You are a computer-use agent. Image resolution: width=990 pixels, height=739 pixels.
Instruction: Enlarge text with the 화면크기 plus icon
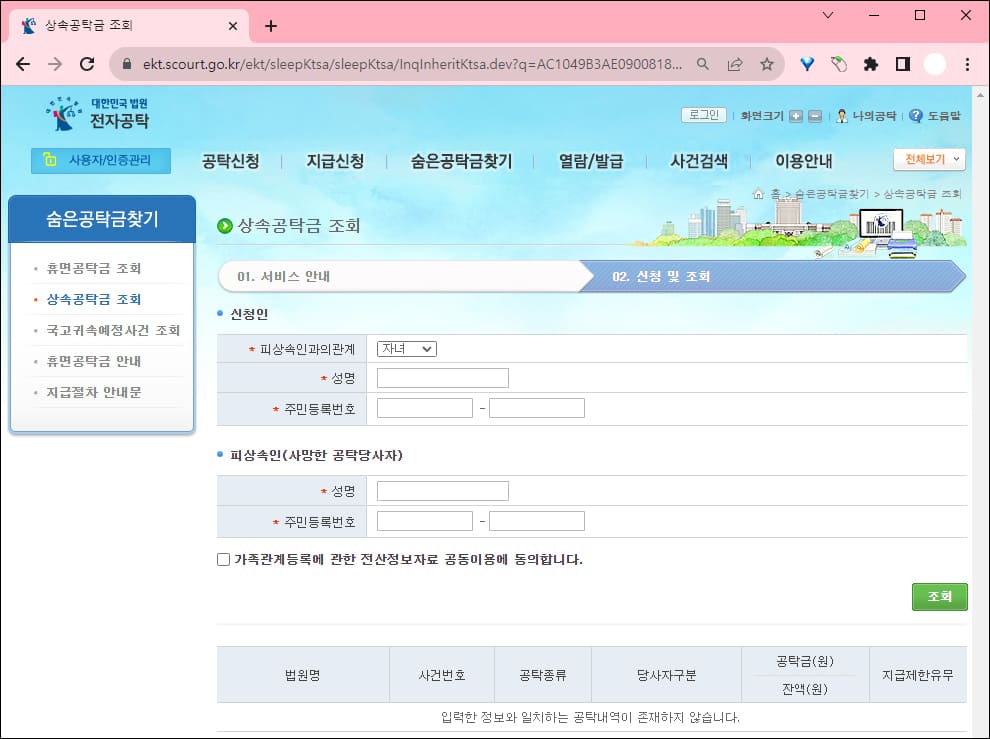795,114
